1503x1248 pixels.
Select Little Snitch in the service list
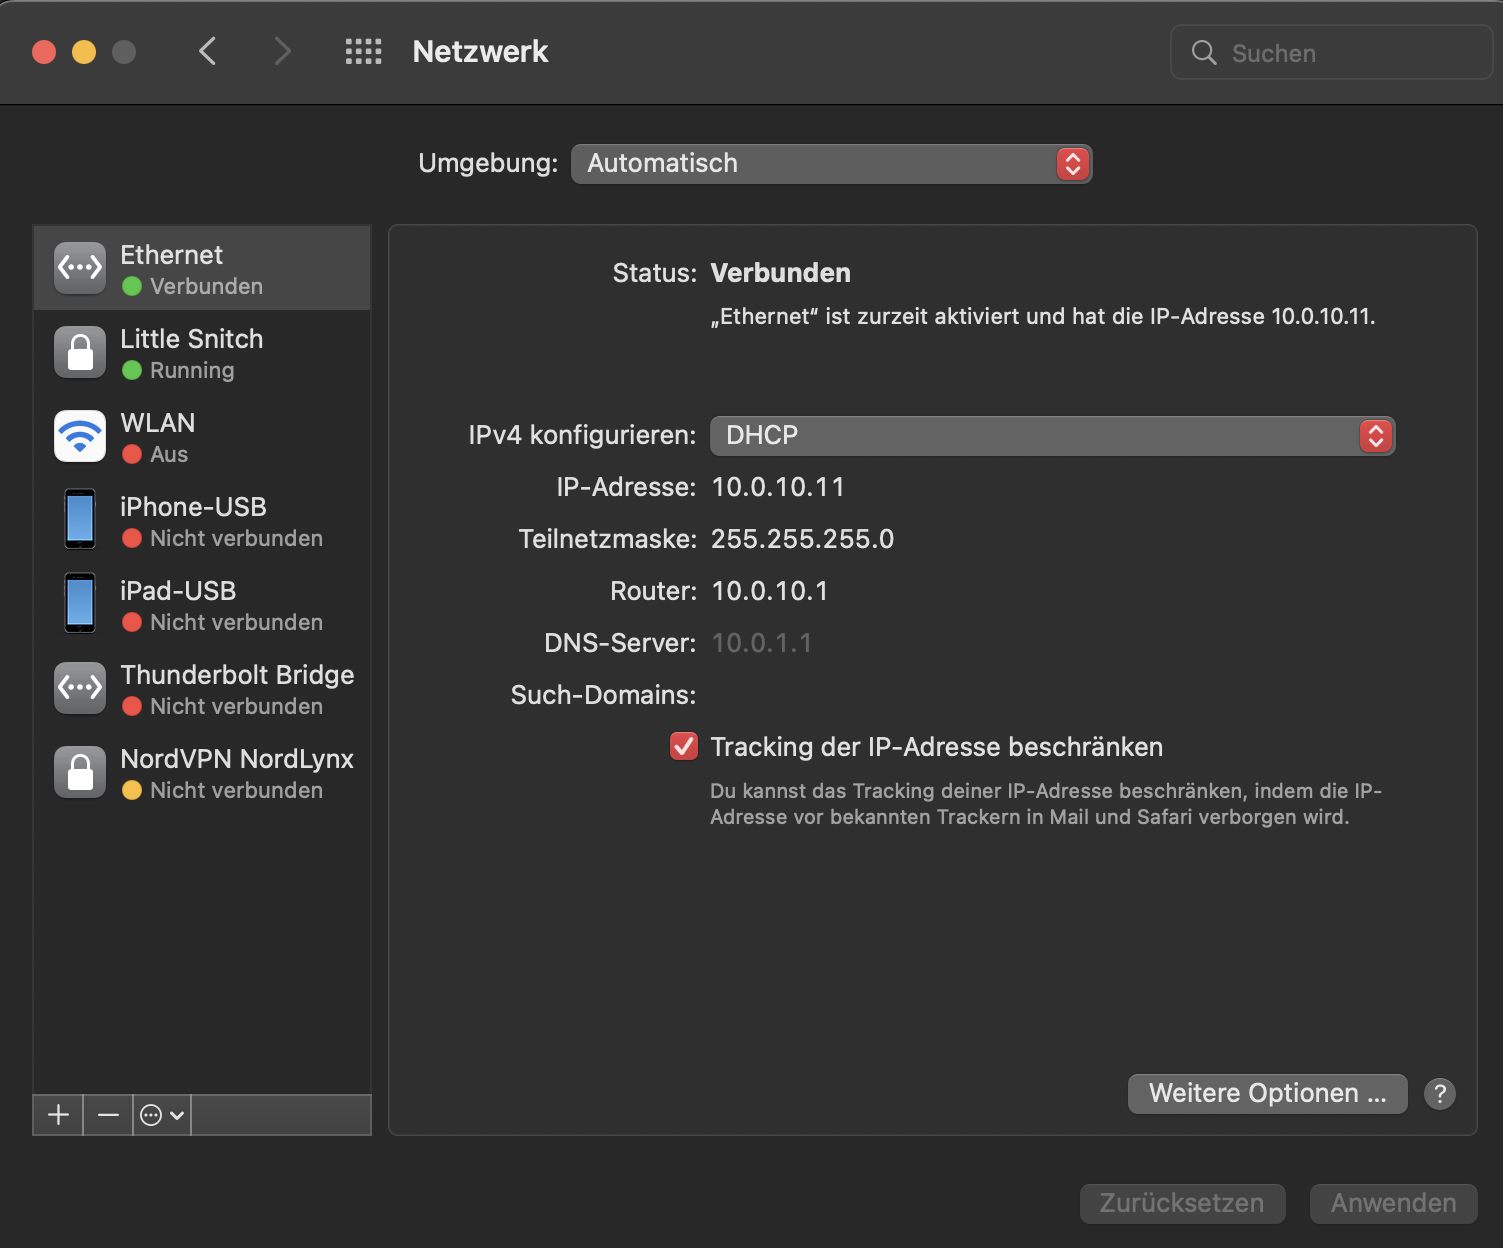coord(202,352)
